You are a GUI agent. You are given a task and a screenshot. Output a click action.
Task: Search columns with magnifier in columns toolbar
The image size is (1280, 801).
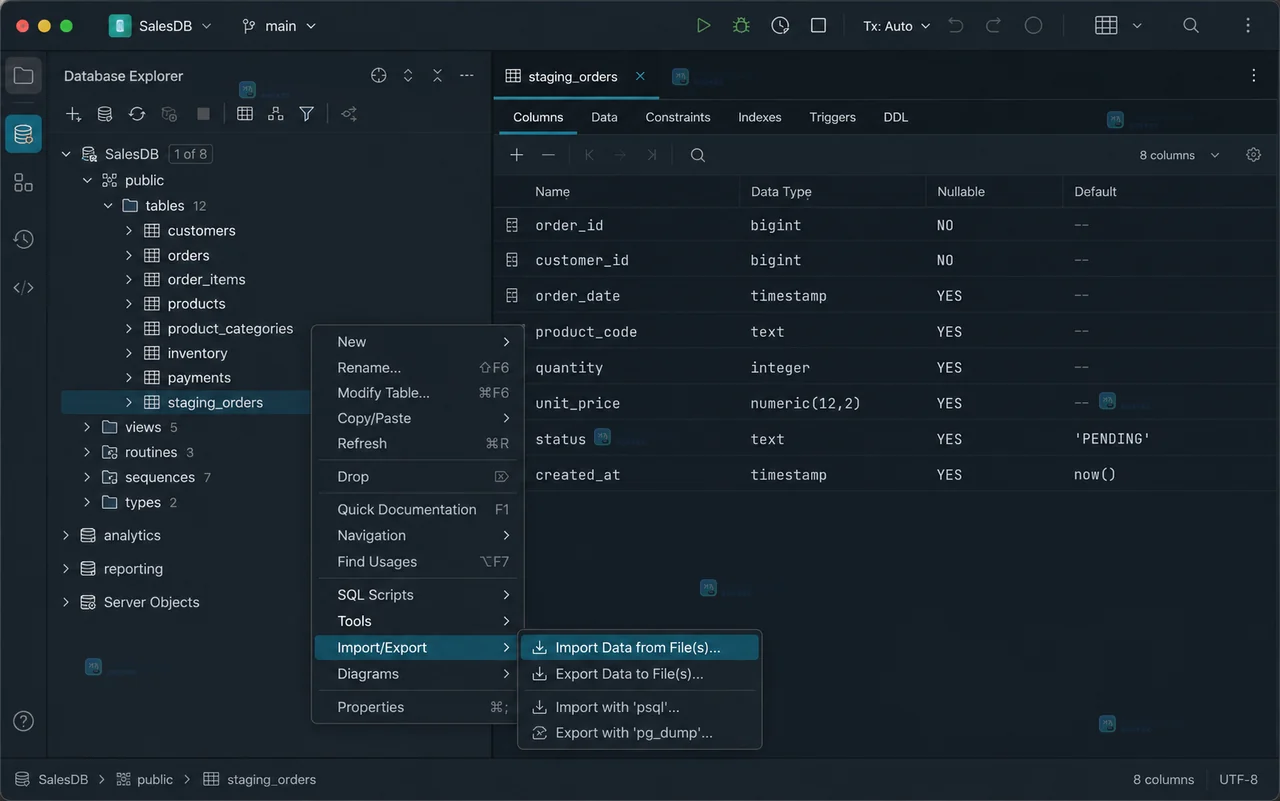698,155
